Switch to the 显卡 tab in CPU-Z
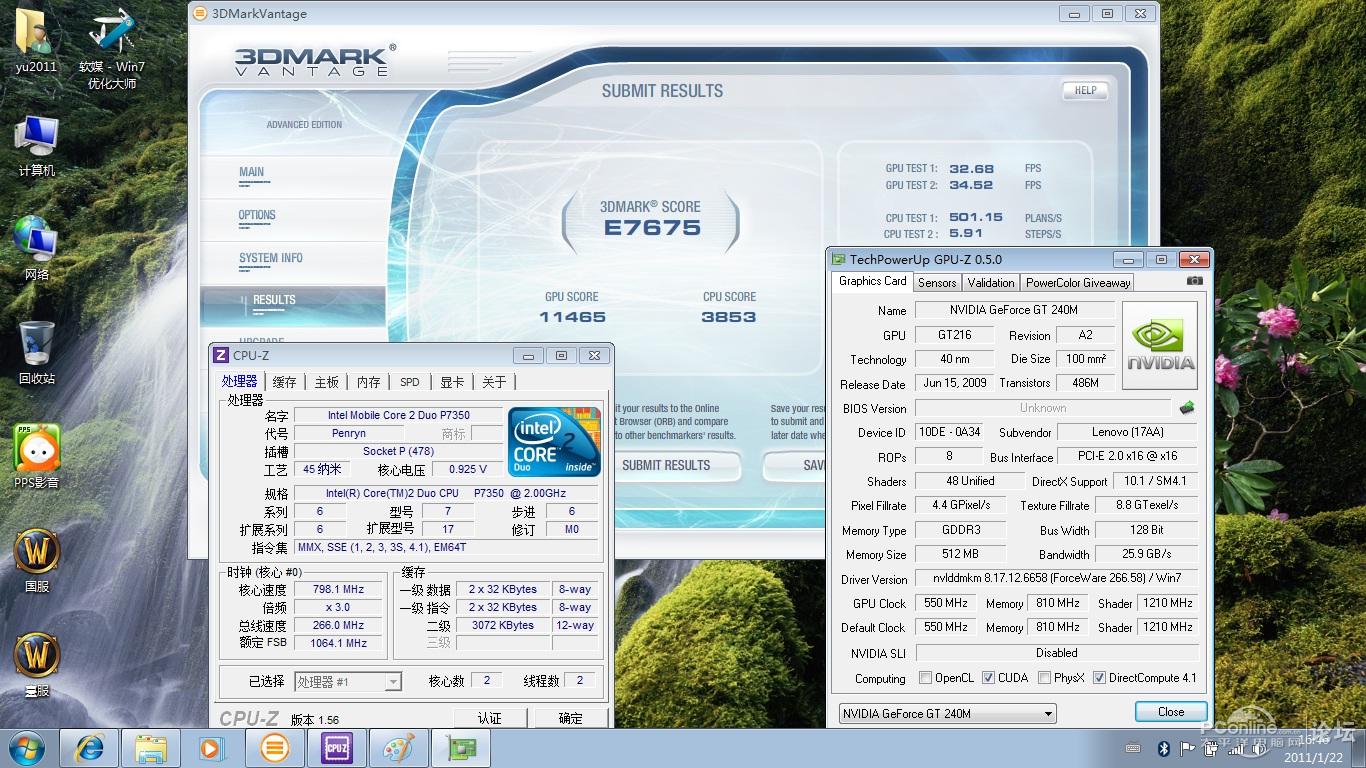This screenshot has height=768, width=1366. coord(452,382)
